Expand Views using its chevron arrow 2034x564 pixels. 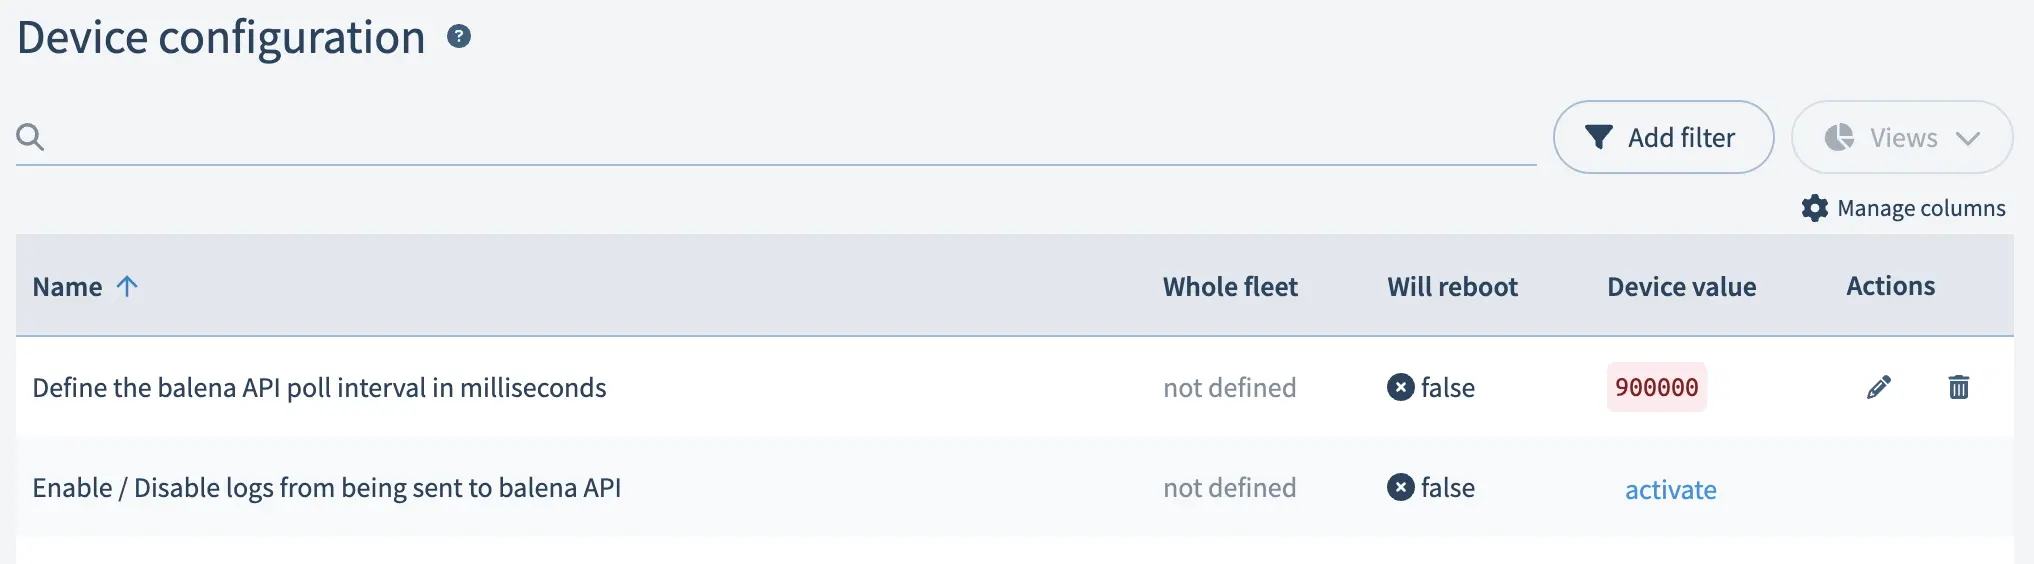coord(1968,138)
